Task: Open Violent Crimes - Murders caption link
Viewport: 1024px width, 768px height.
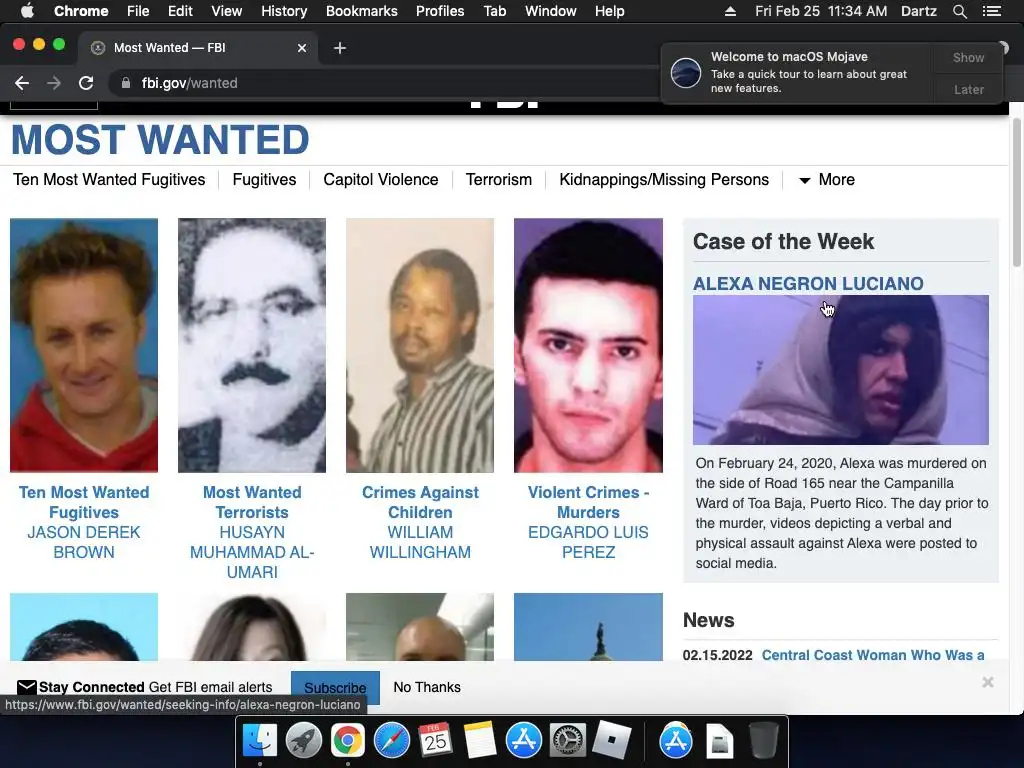Action: click(588, 502)
